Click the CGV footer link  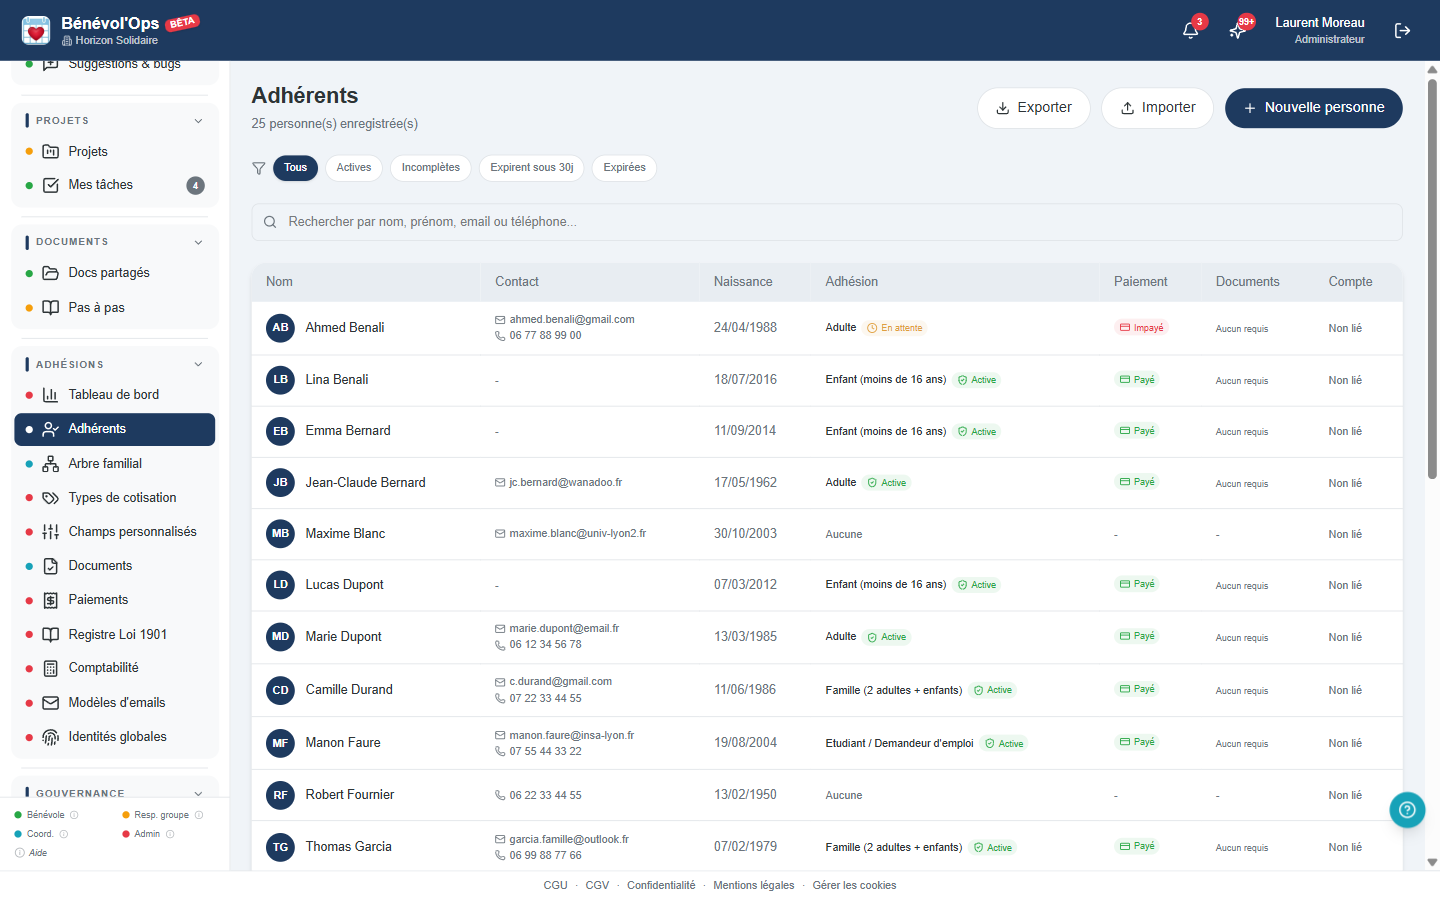click(x=597, y=886)
